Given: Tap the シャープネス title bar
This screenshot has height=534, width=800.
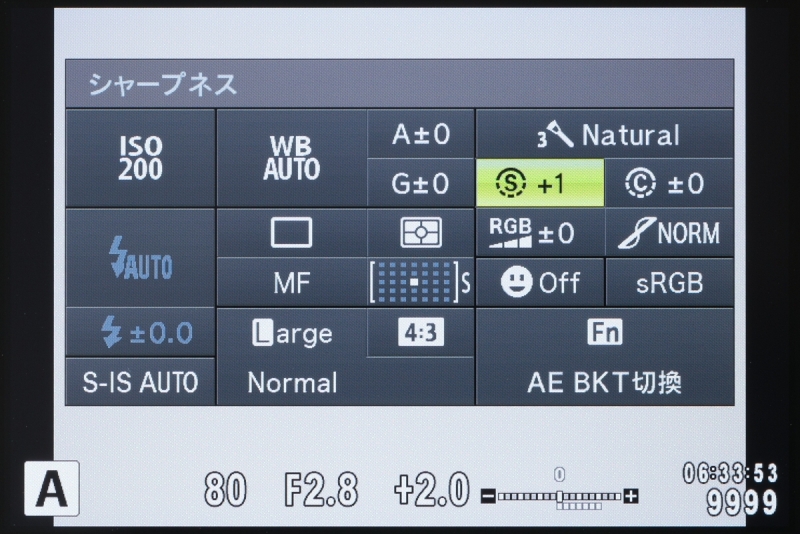Looking at the screenshot, I should (399, 83).
